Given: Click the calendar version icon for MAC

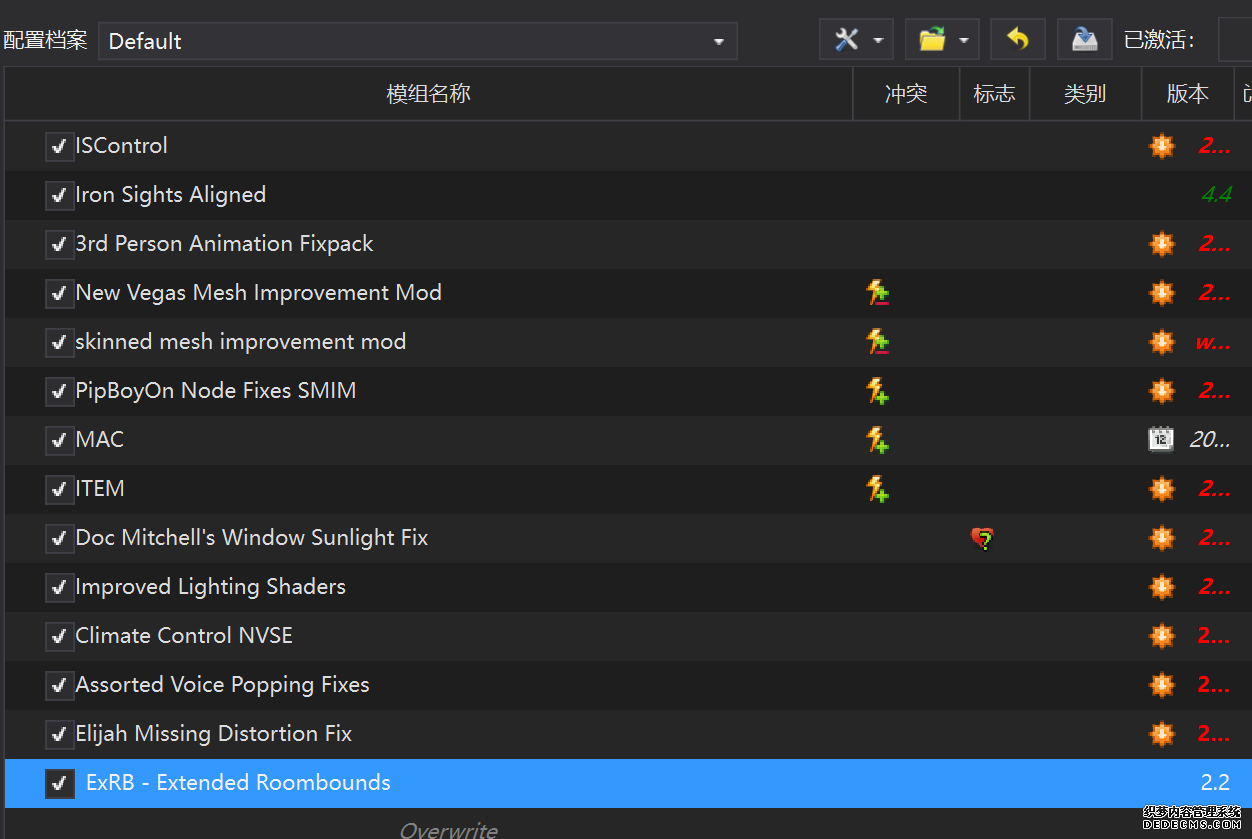Looking at the screenshot, I should 1161,439.
